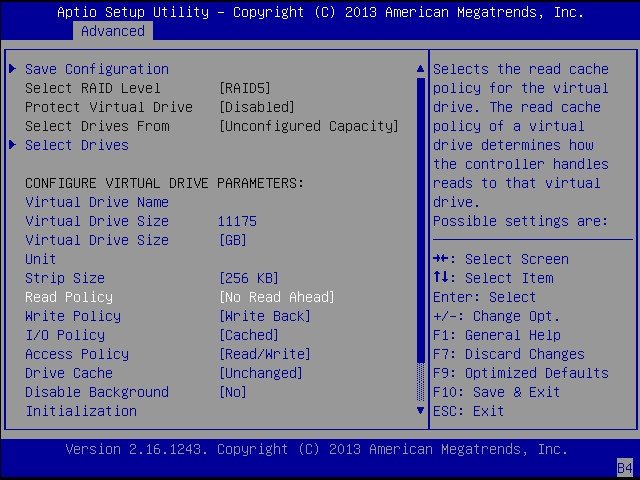Open Unconfigured Capacity drive source option
640x480 pixels.
[x=309, y=126]
